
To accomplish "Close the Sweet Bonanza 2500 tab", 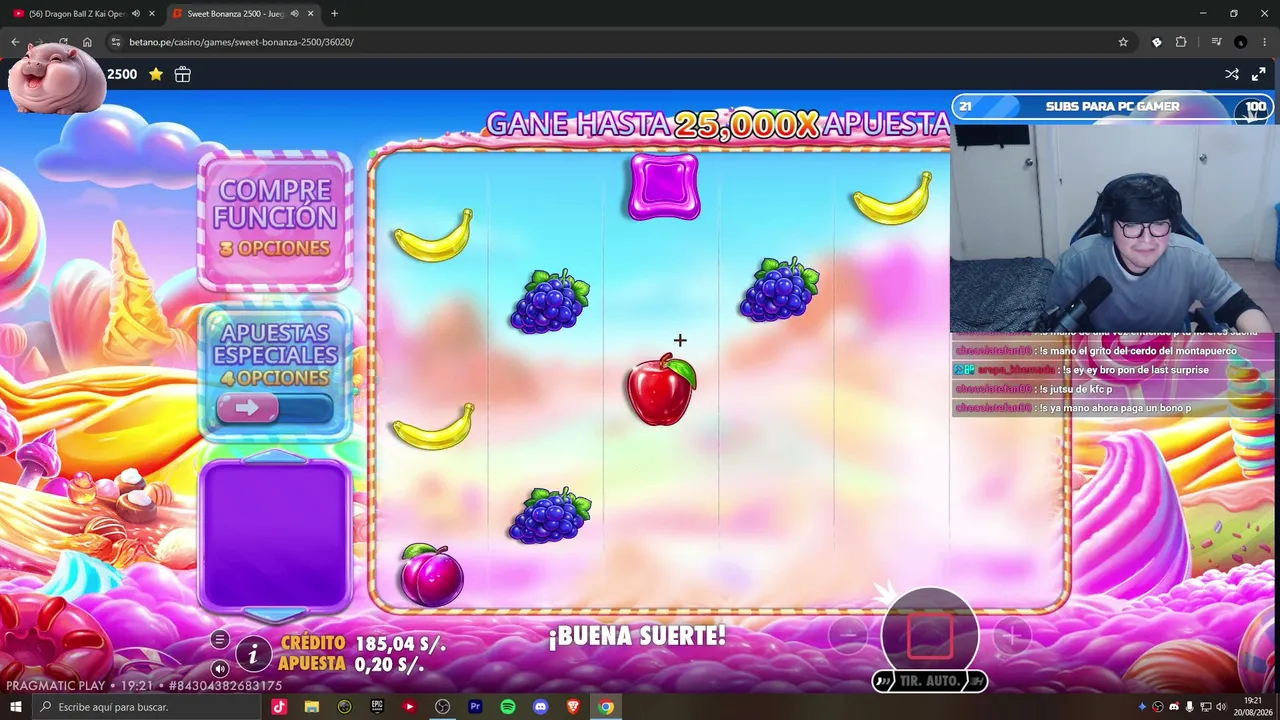I will (311, 14).
